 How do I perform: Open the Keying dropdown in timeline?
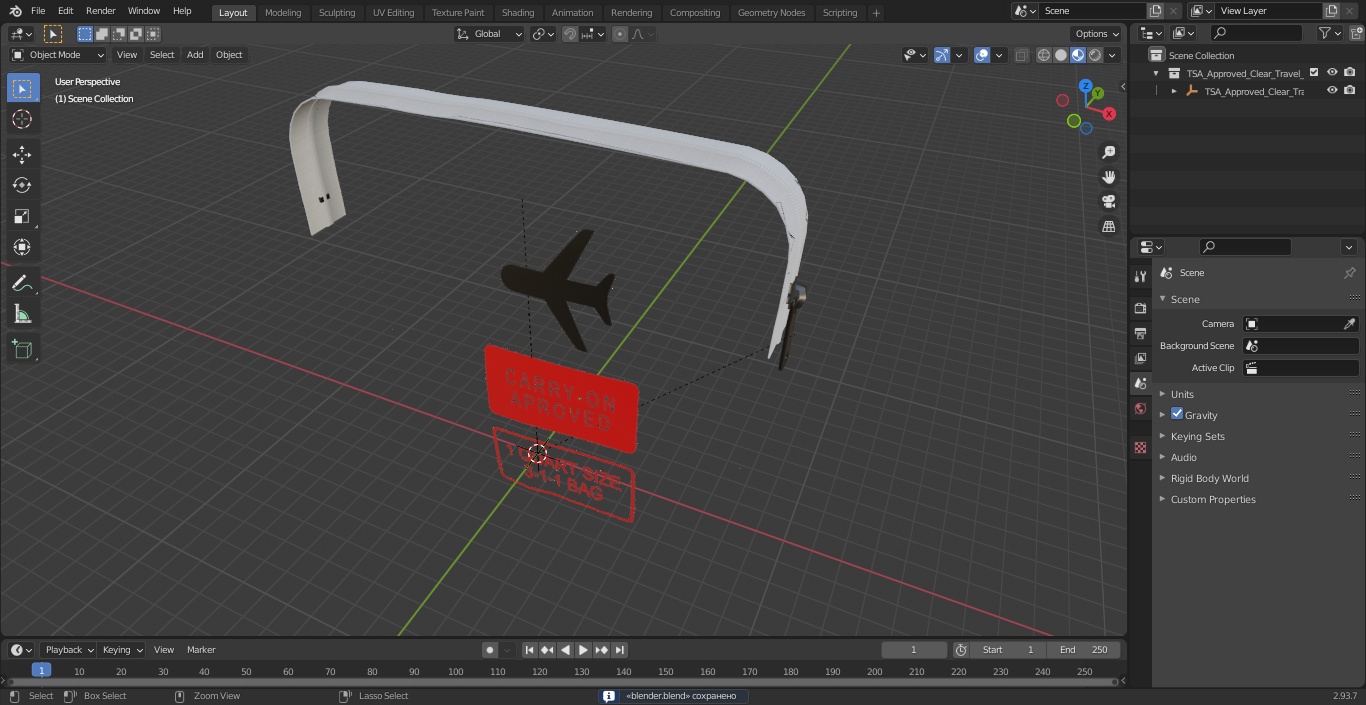[122, 650]
